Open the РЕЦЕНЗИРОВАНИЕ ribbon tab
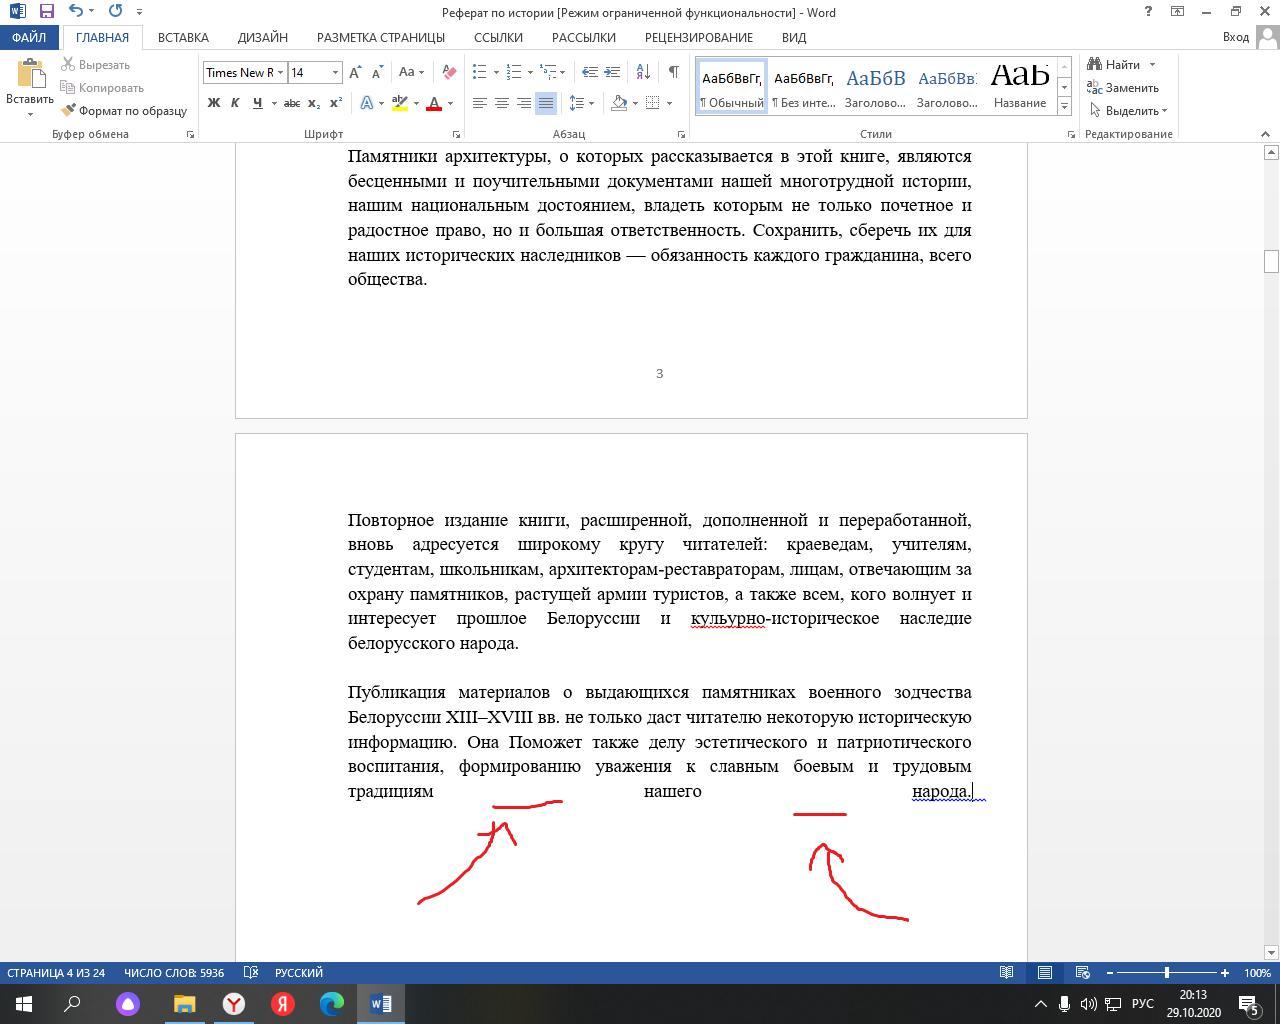 [698, 37]
